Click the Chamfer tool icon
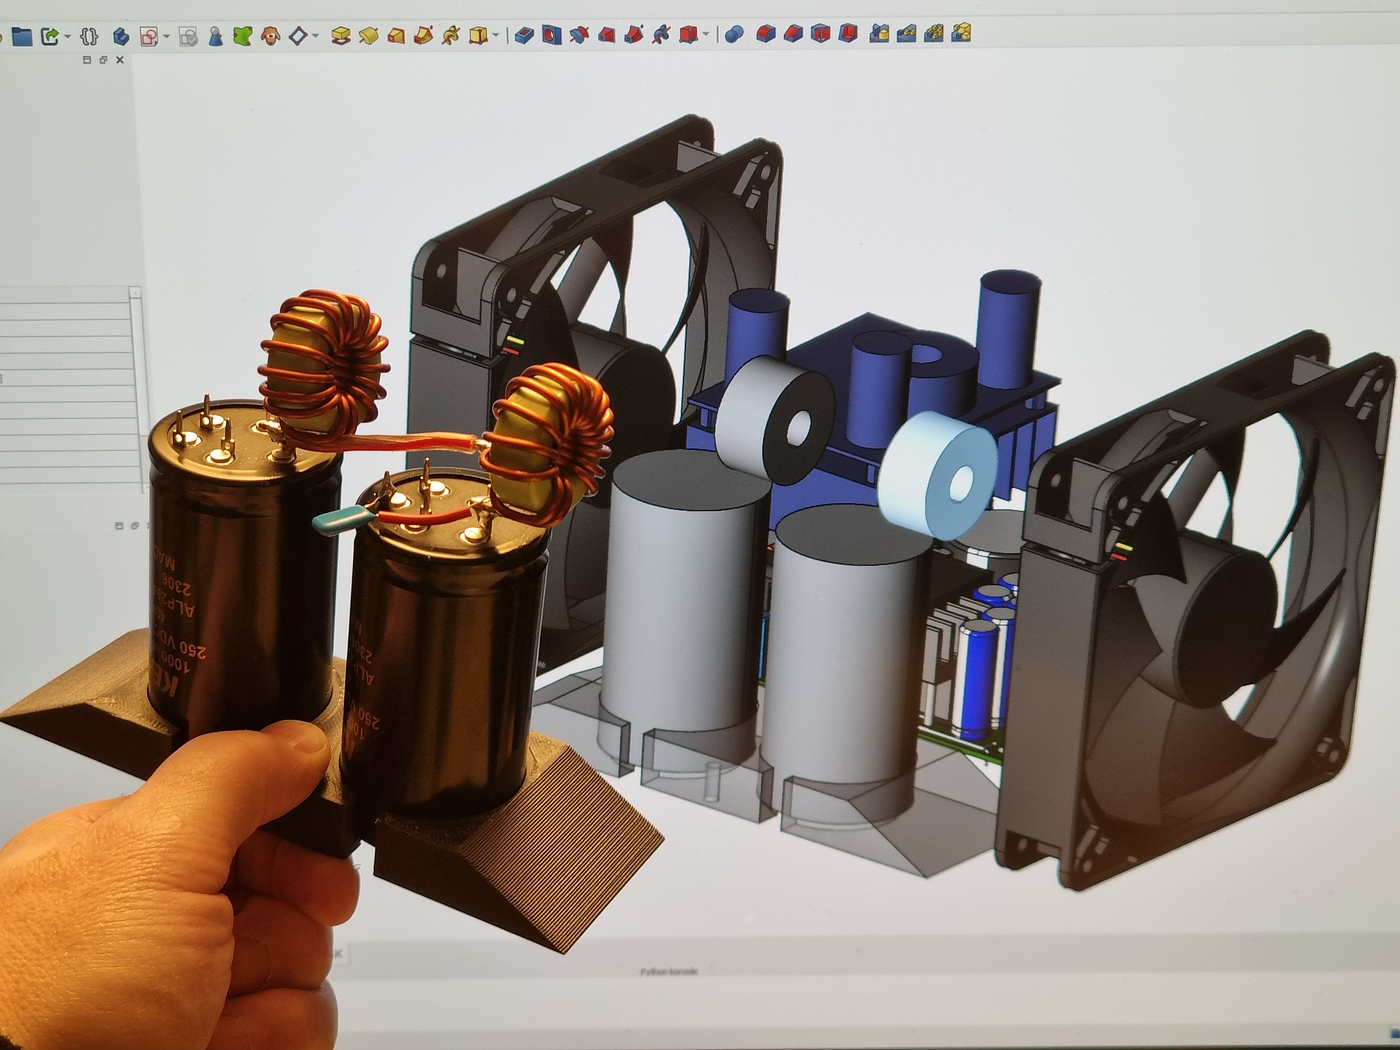The height and width of the screenshot is (1050, 1400). click(793, 34)
